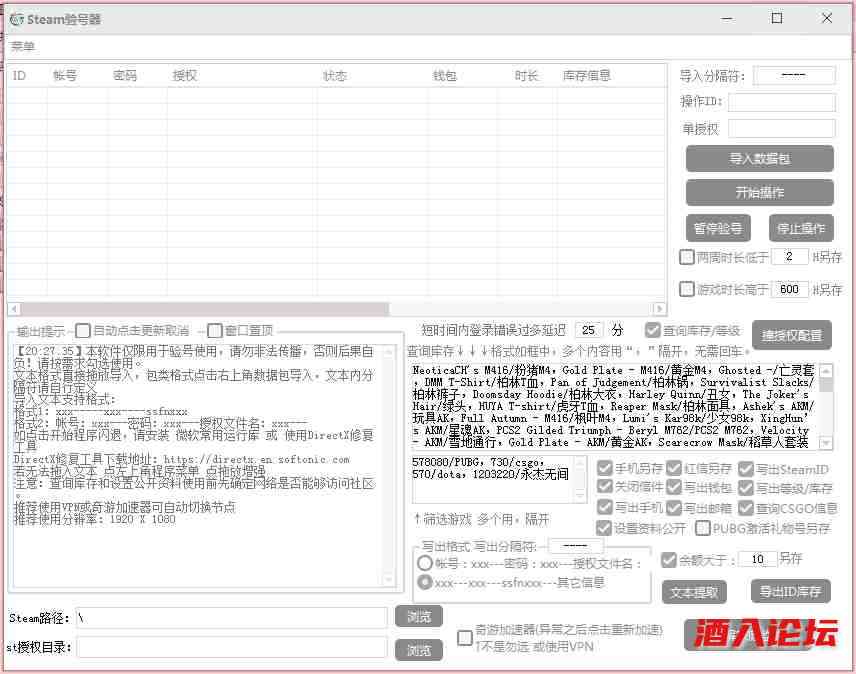Click the 导入数据包 button
Viewport: 856px width, 674px height.
tap(759, 158)
